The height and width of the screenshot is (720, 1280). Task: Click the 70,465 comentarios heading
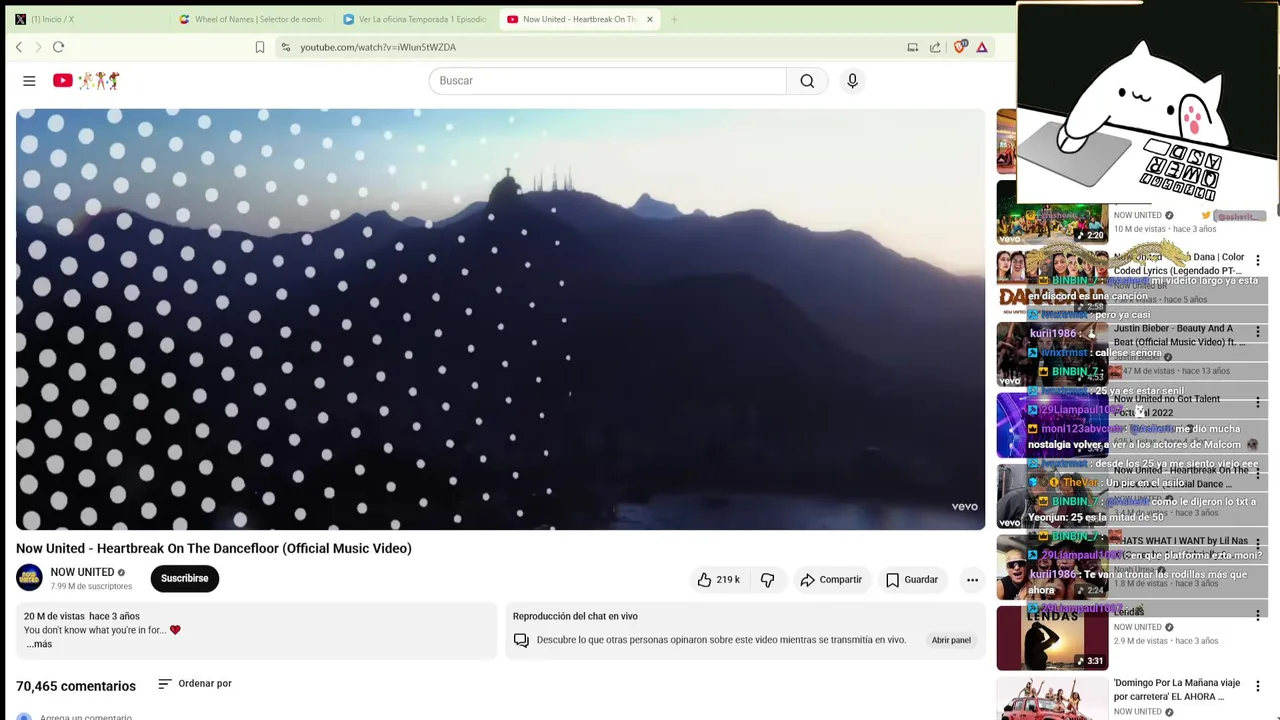coord(76,686)
